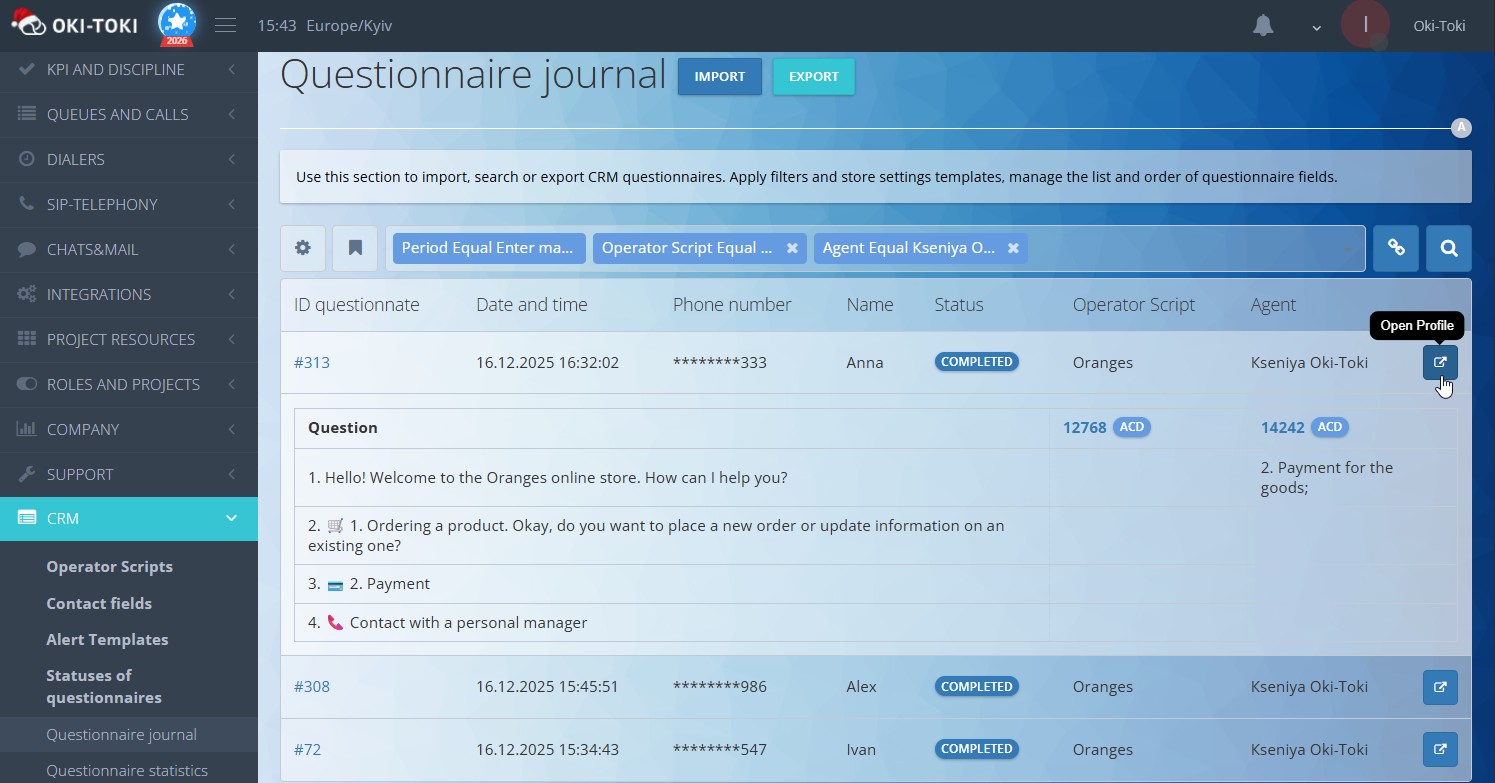Open questionnaire link #308
Viewport: 1495px width, 783px height.
(312, 686)
